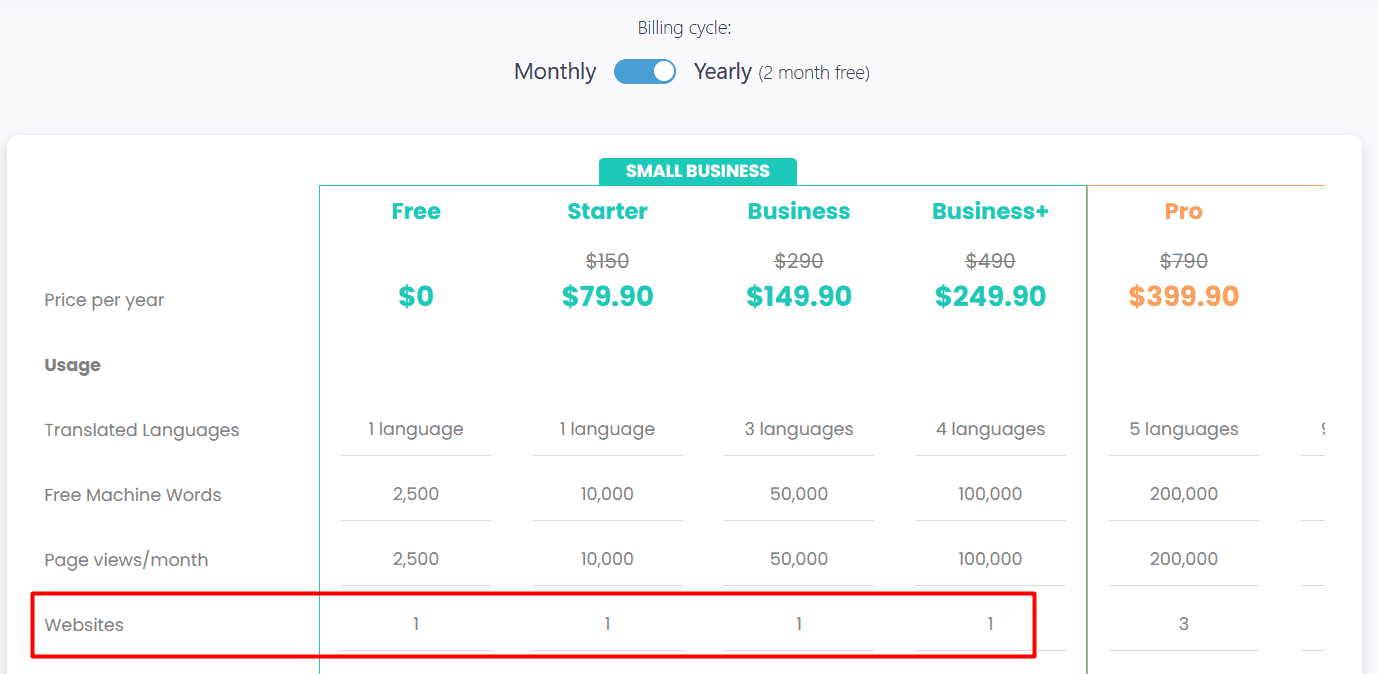The image size is (1378, 674).
Task: Click the SMALL BUSINESS badge
Action: click(x=698, y=171)
